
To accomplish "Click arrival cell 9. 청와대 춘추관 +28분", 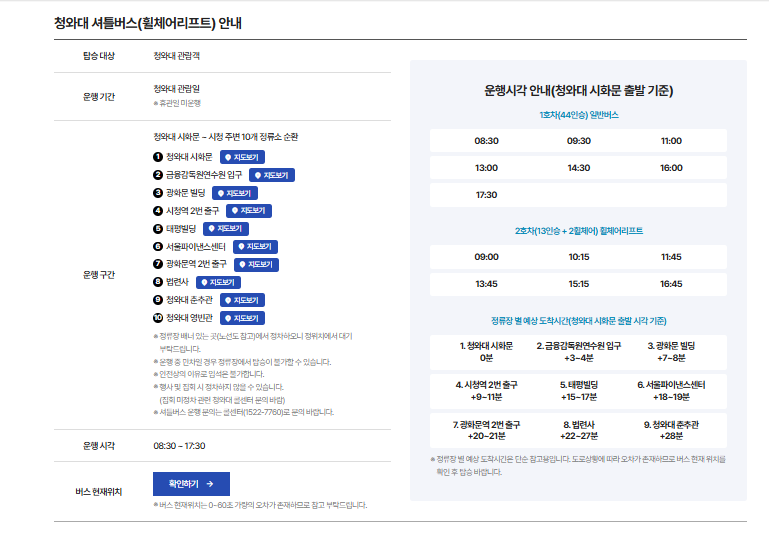I will (x=671, y=430).
